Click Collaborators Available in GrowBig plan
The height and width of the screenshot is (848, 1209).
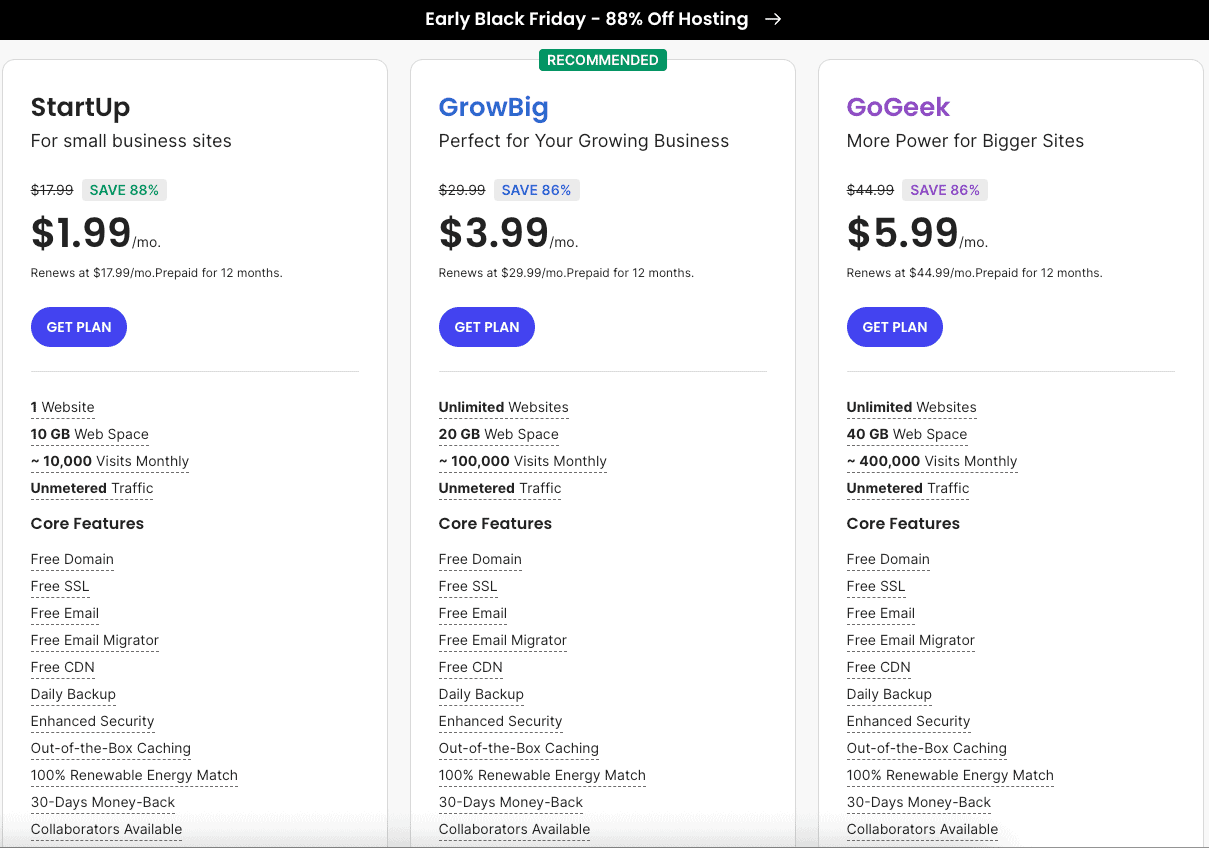[515, 829]
